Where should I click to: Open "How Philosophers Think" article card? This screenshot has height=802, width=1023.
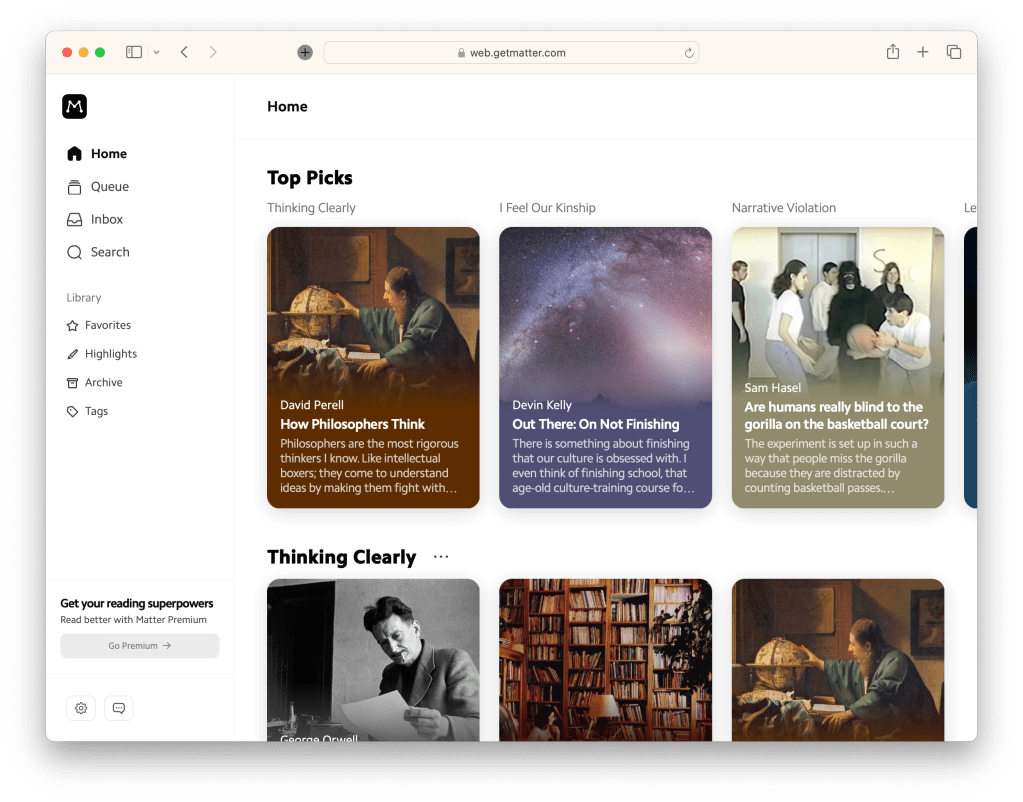click(x=373, y=367)
